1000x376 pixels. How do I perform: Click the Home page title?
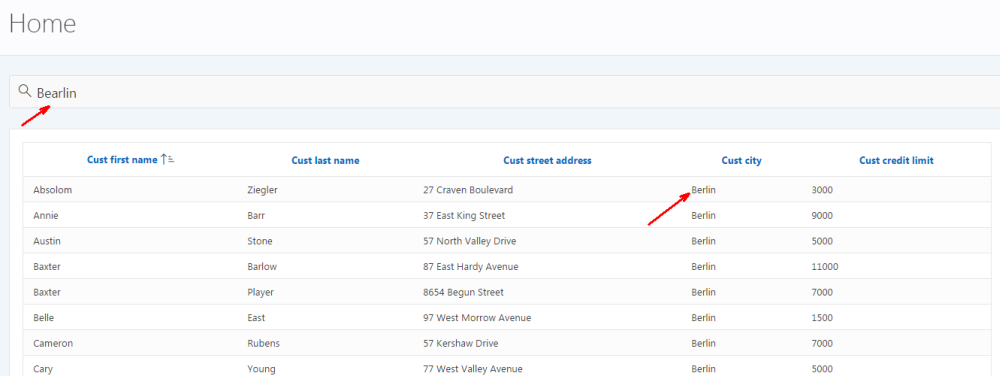[42, 24]
